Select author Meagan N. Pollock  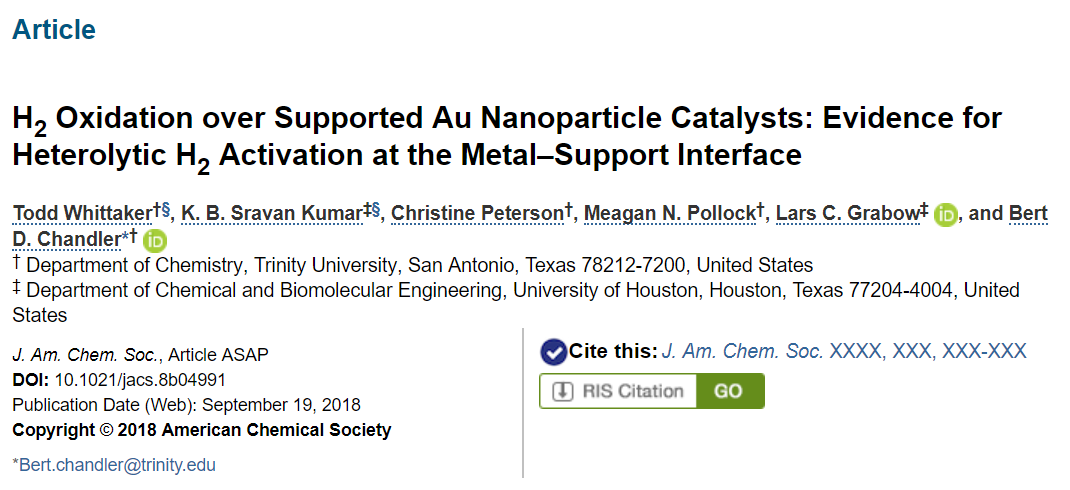[x=670, y=214]
